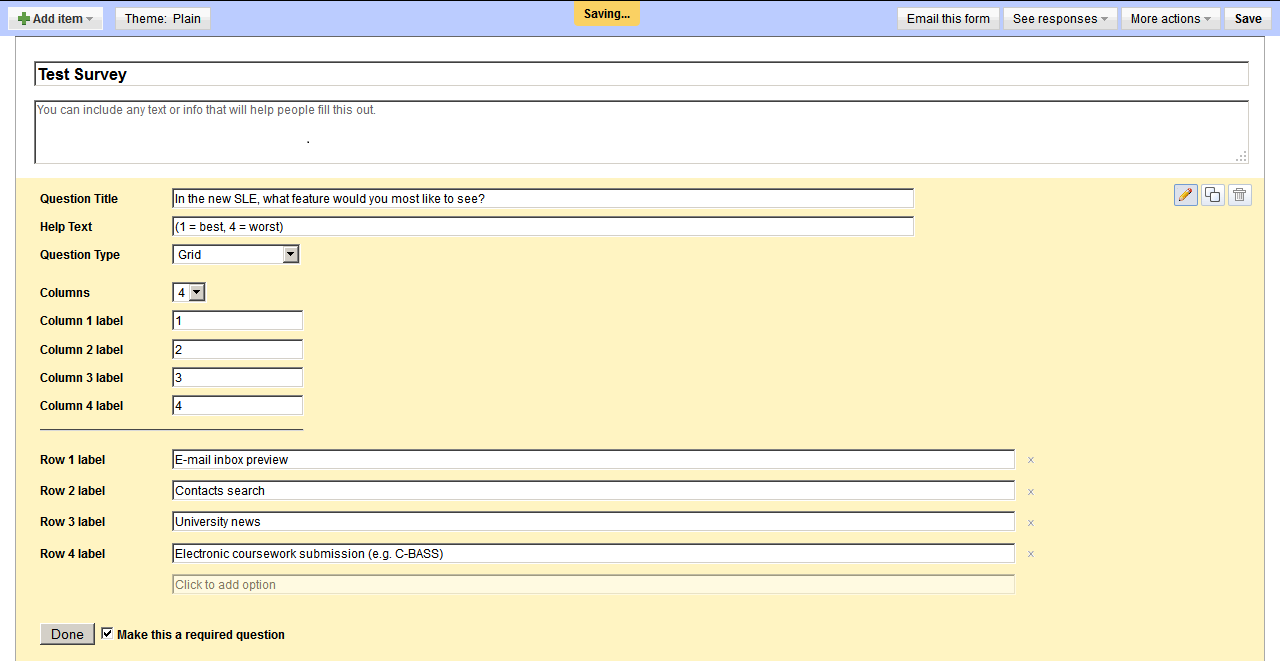The height and width of the screenshot is (661, 1280).
Task: Click the Email this form button
Action: [948, 19]
